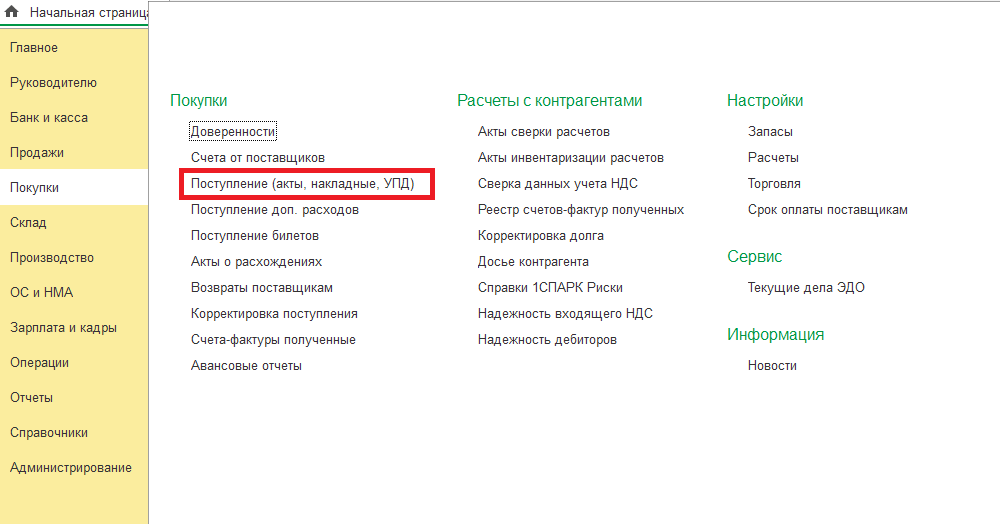
Task: Open Банк и касса section
Action: point(49,118)
